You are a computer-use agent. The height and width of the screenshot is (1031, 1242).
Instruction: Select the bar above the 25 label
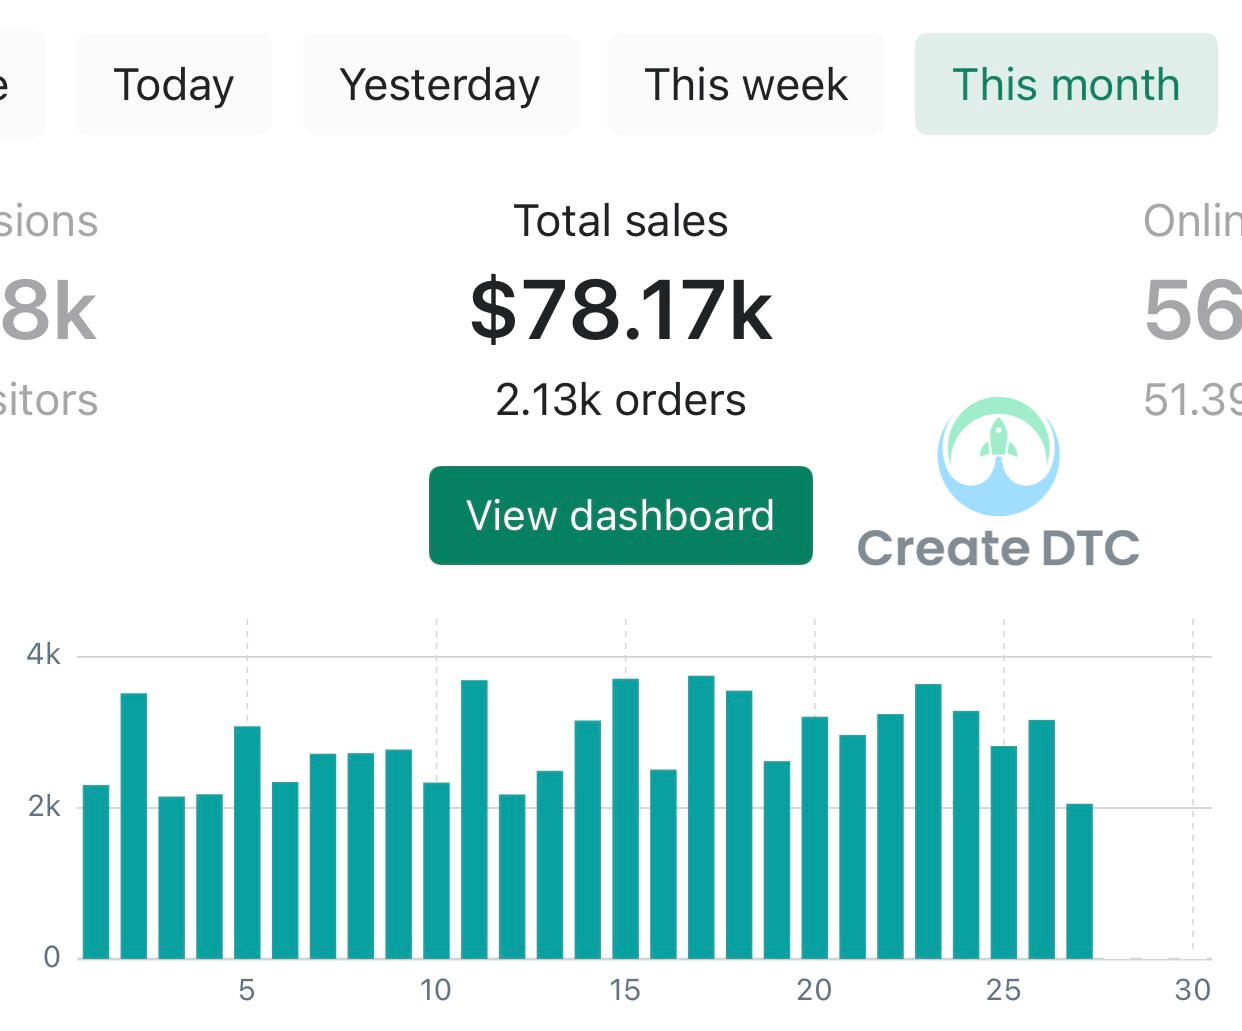tap(1004, 852)
